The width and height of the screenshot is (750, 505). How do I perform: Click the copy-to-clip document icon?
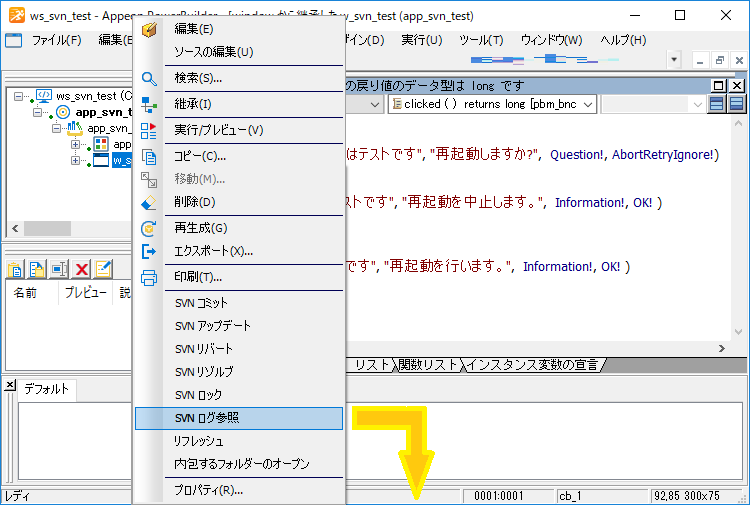(x=37, y=270)
